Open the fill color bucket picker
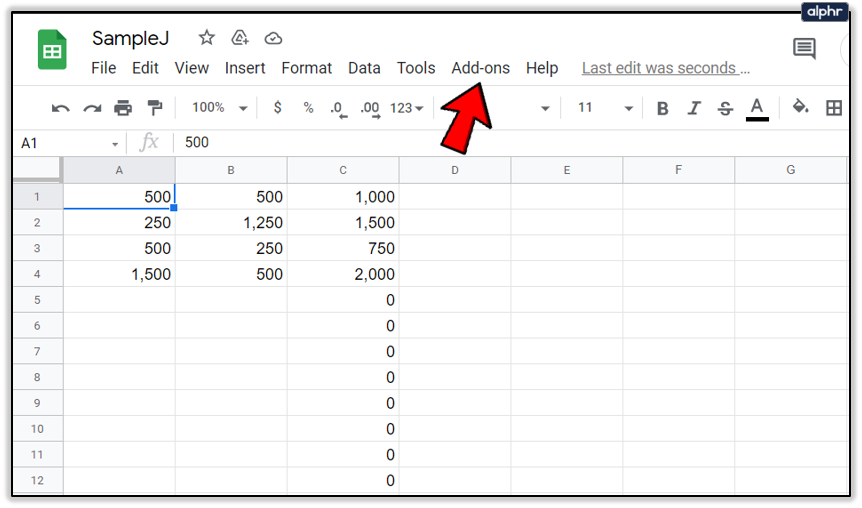This screenshot has height=508, width=862. (x=800, y=107)
